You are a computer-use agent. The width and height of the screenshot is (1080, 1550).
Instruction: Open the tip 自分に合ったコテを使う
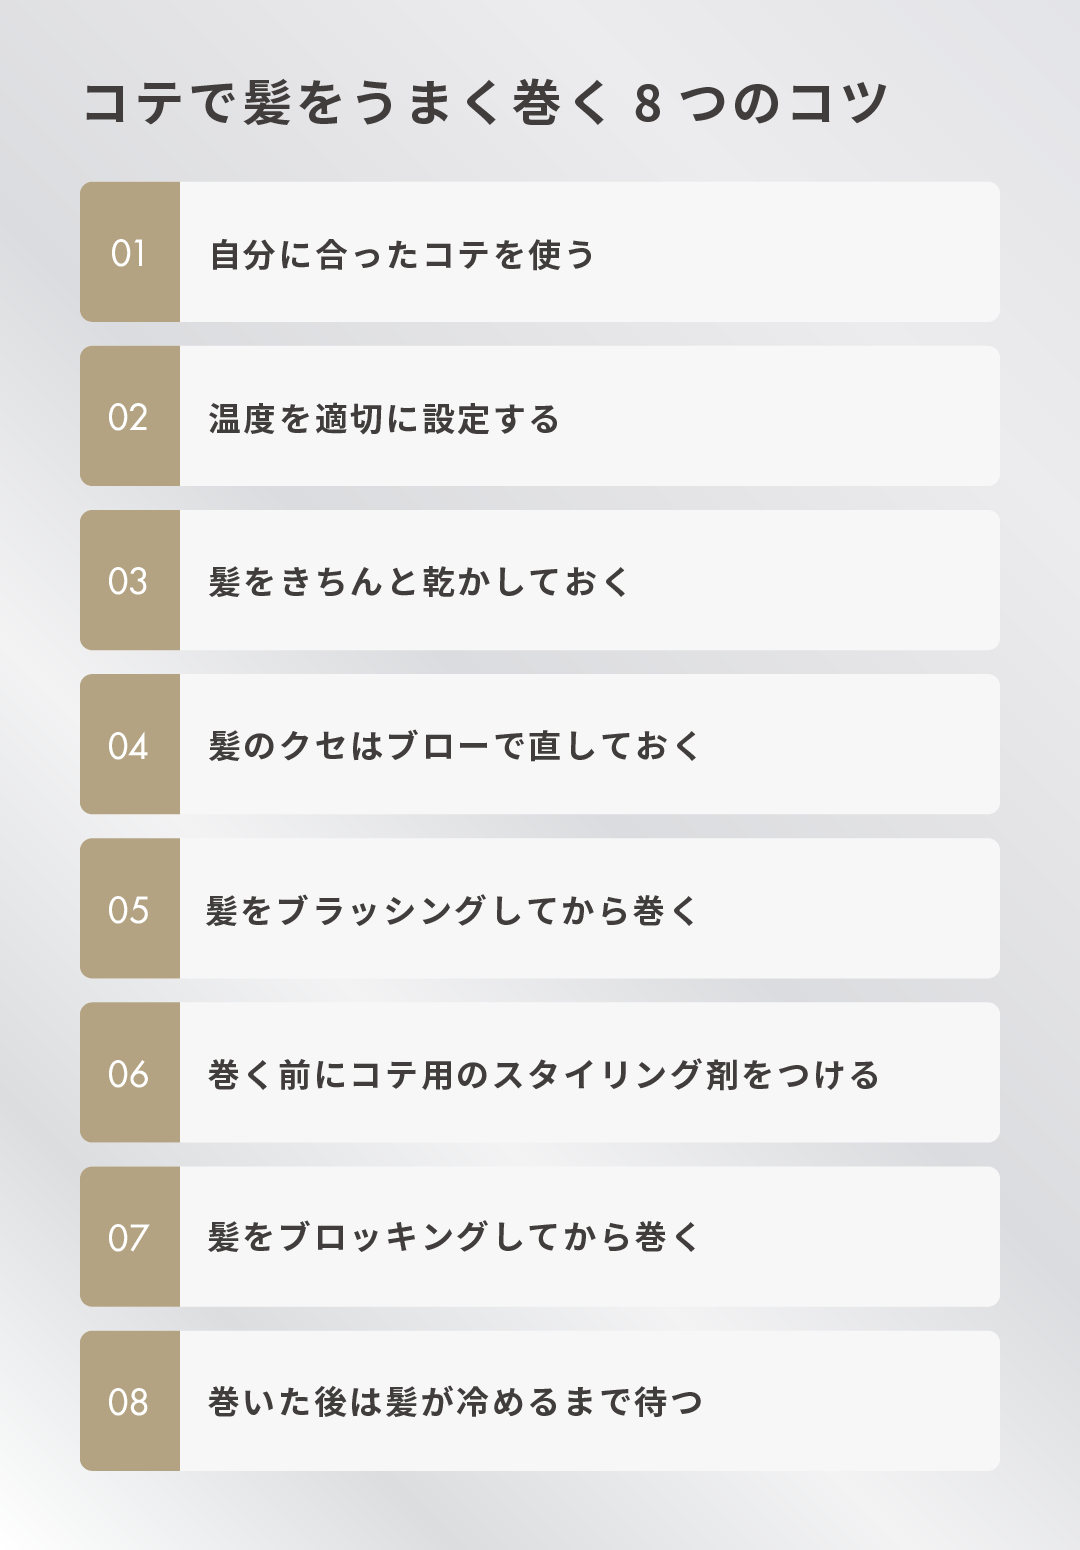402,255
